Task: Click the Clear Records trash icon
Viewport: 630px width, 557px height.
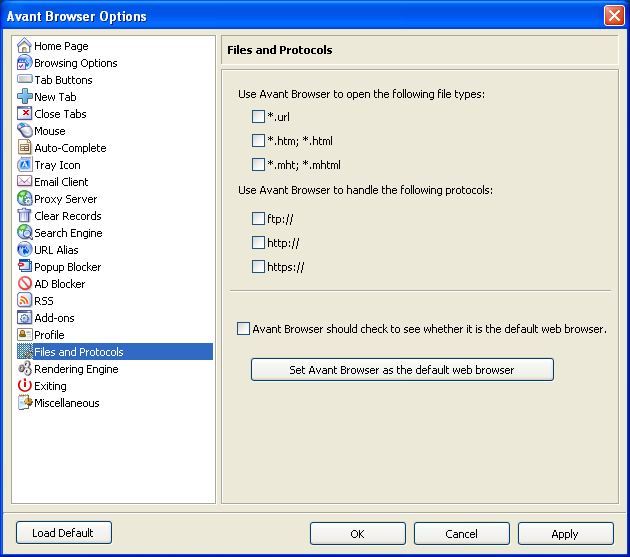Action: [x=24, y=216]
